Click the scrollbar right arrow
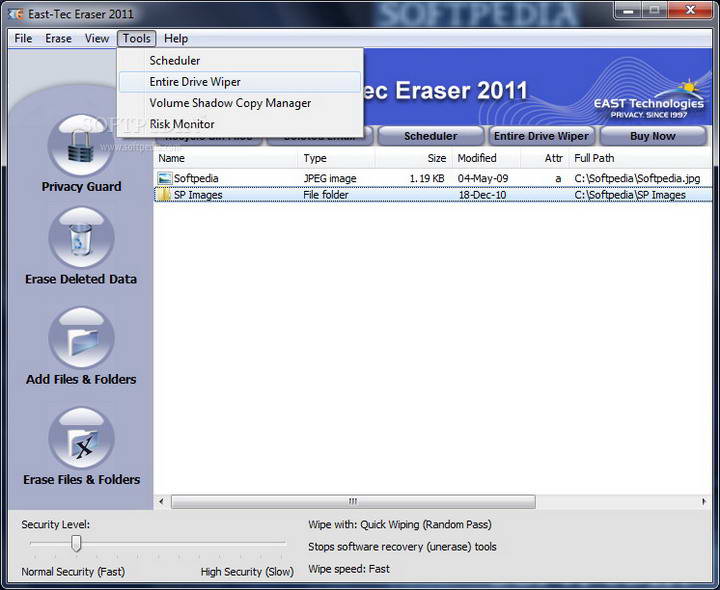This screenshot has width=720, height=590. 704,501
